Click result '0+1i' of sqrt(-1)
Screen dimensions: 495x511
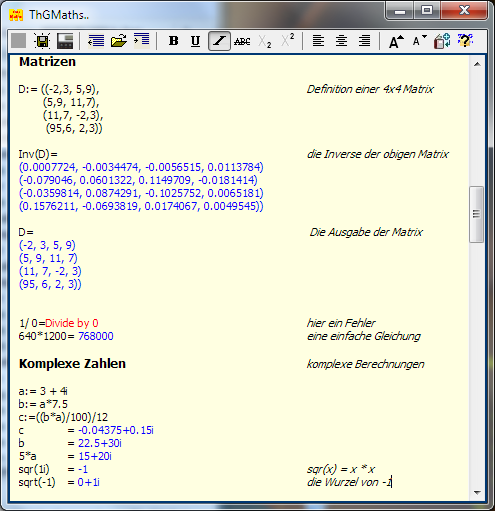[88, 482]
